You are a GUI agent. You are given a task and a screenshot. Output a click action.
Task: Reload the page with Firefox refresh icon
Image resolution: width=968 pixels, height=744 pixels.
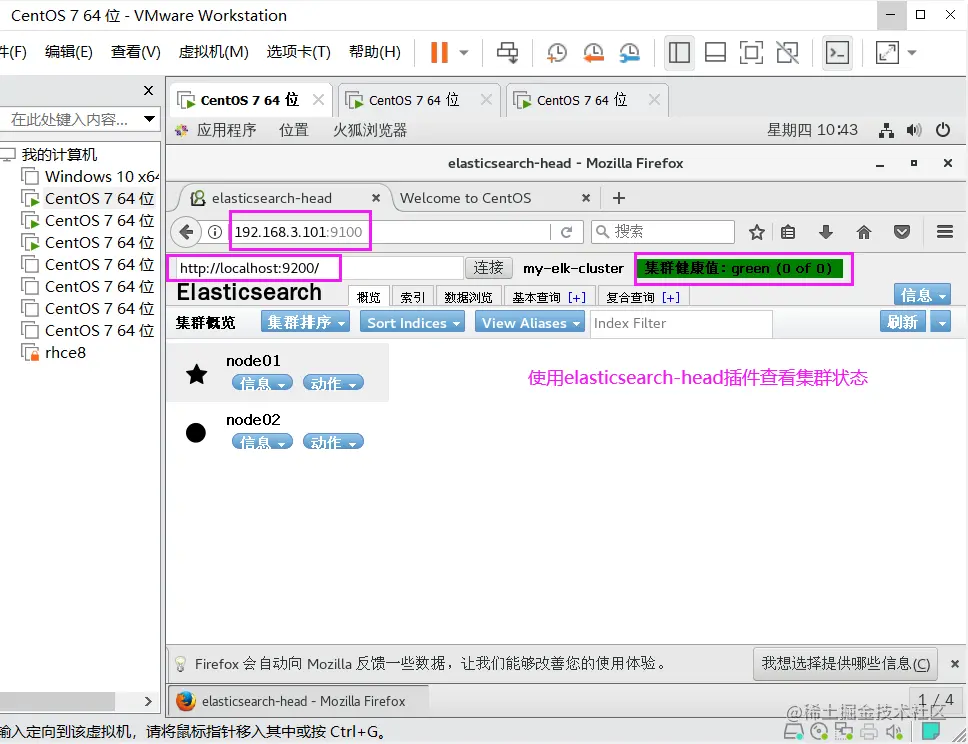click(566, 232)
